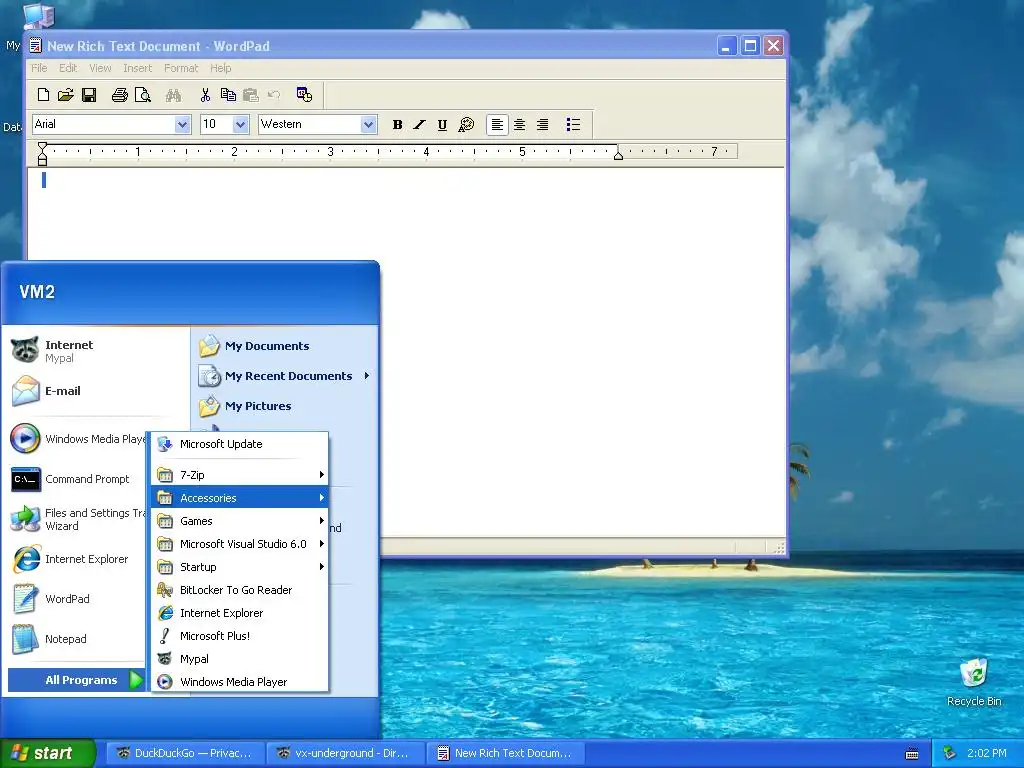This screenshot has width=1024, height=768.
Task: Toggle Underline formatting in WordPad
Action: (x=442, y=125)
